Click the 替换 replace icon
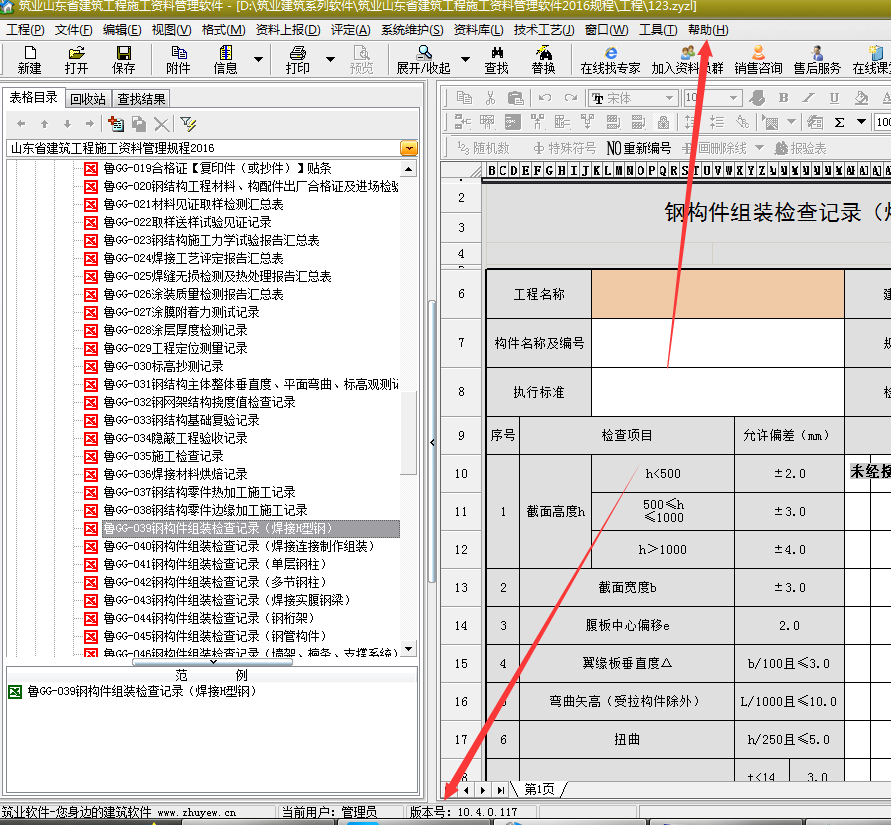 pos(543,59)
